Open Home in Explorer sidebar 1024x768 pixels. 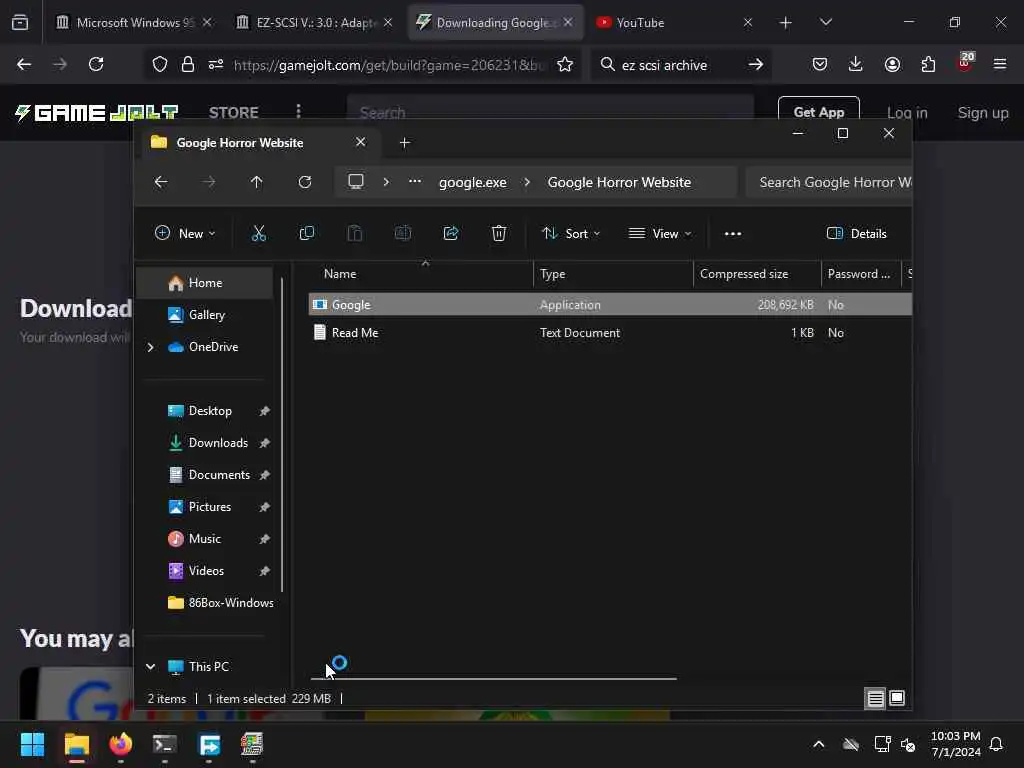click(204, 283)
